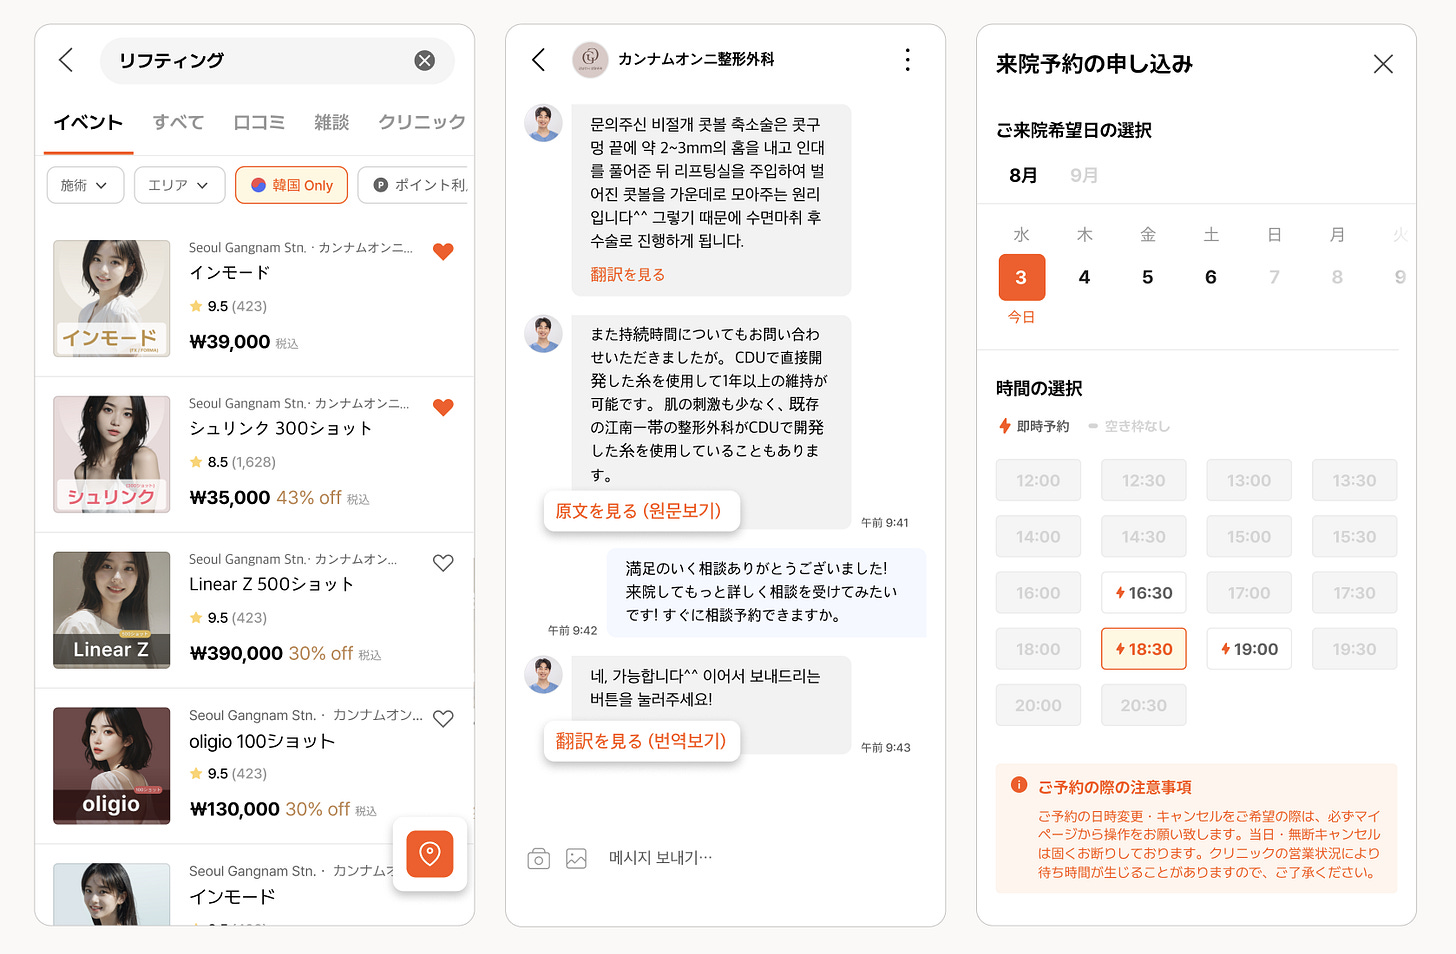1456x954 pixels.
Task: Tap the counselor avatar beside the 네, 가능합니다 message
Action: pos(544,675)
